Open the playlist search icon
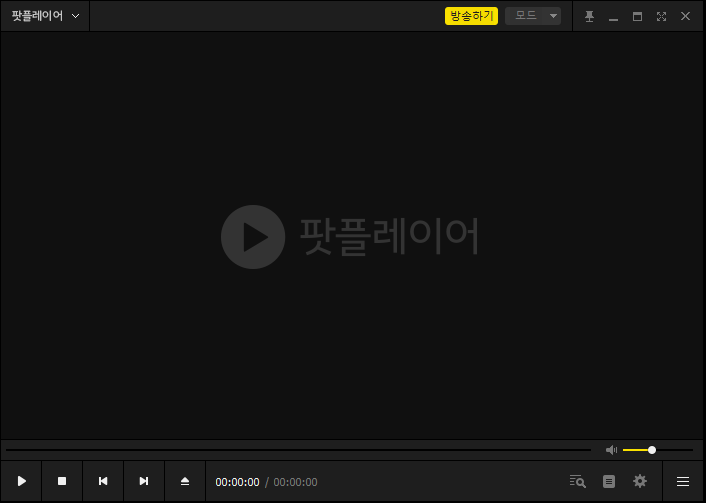Image resolution: width=706 pixels, height=503 pixels. (578, 481)
